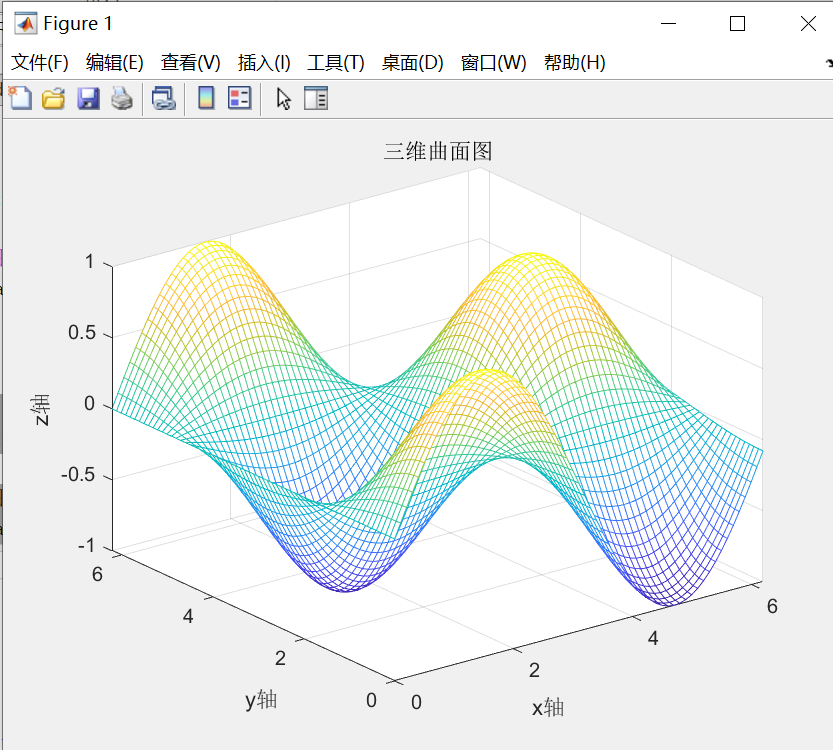Toggle the Link Plot feature
Screen dimensions: 833x750
point(163,98)
